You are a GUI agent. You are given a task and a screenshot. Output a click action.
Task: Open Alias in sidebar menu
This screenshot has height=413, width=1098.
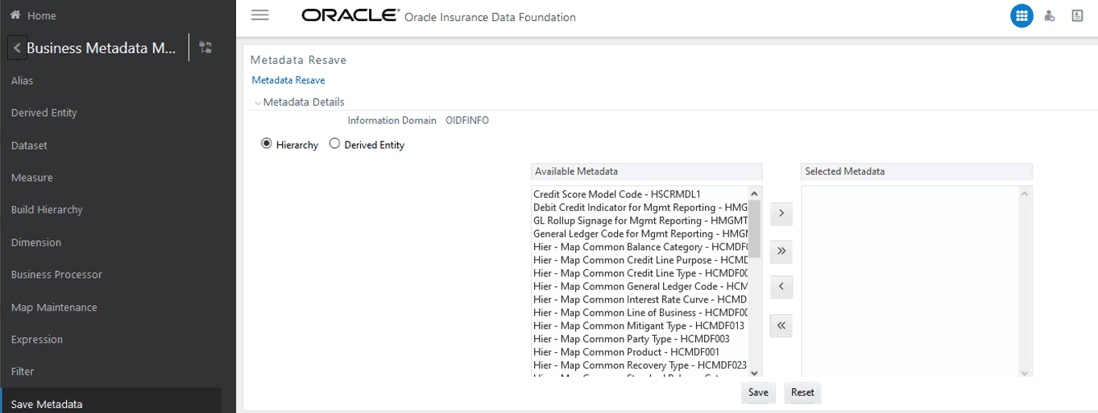[x=22, y=80]
